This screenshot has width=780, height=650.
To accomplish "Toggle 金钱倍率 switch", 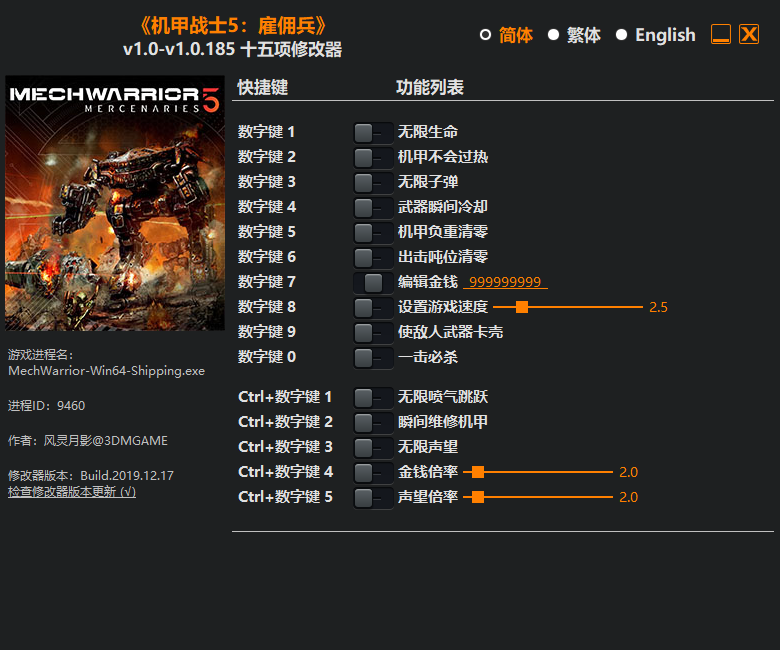I will coord(373,472).
